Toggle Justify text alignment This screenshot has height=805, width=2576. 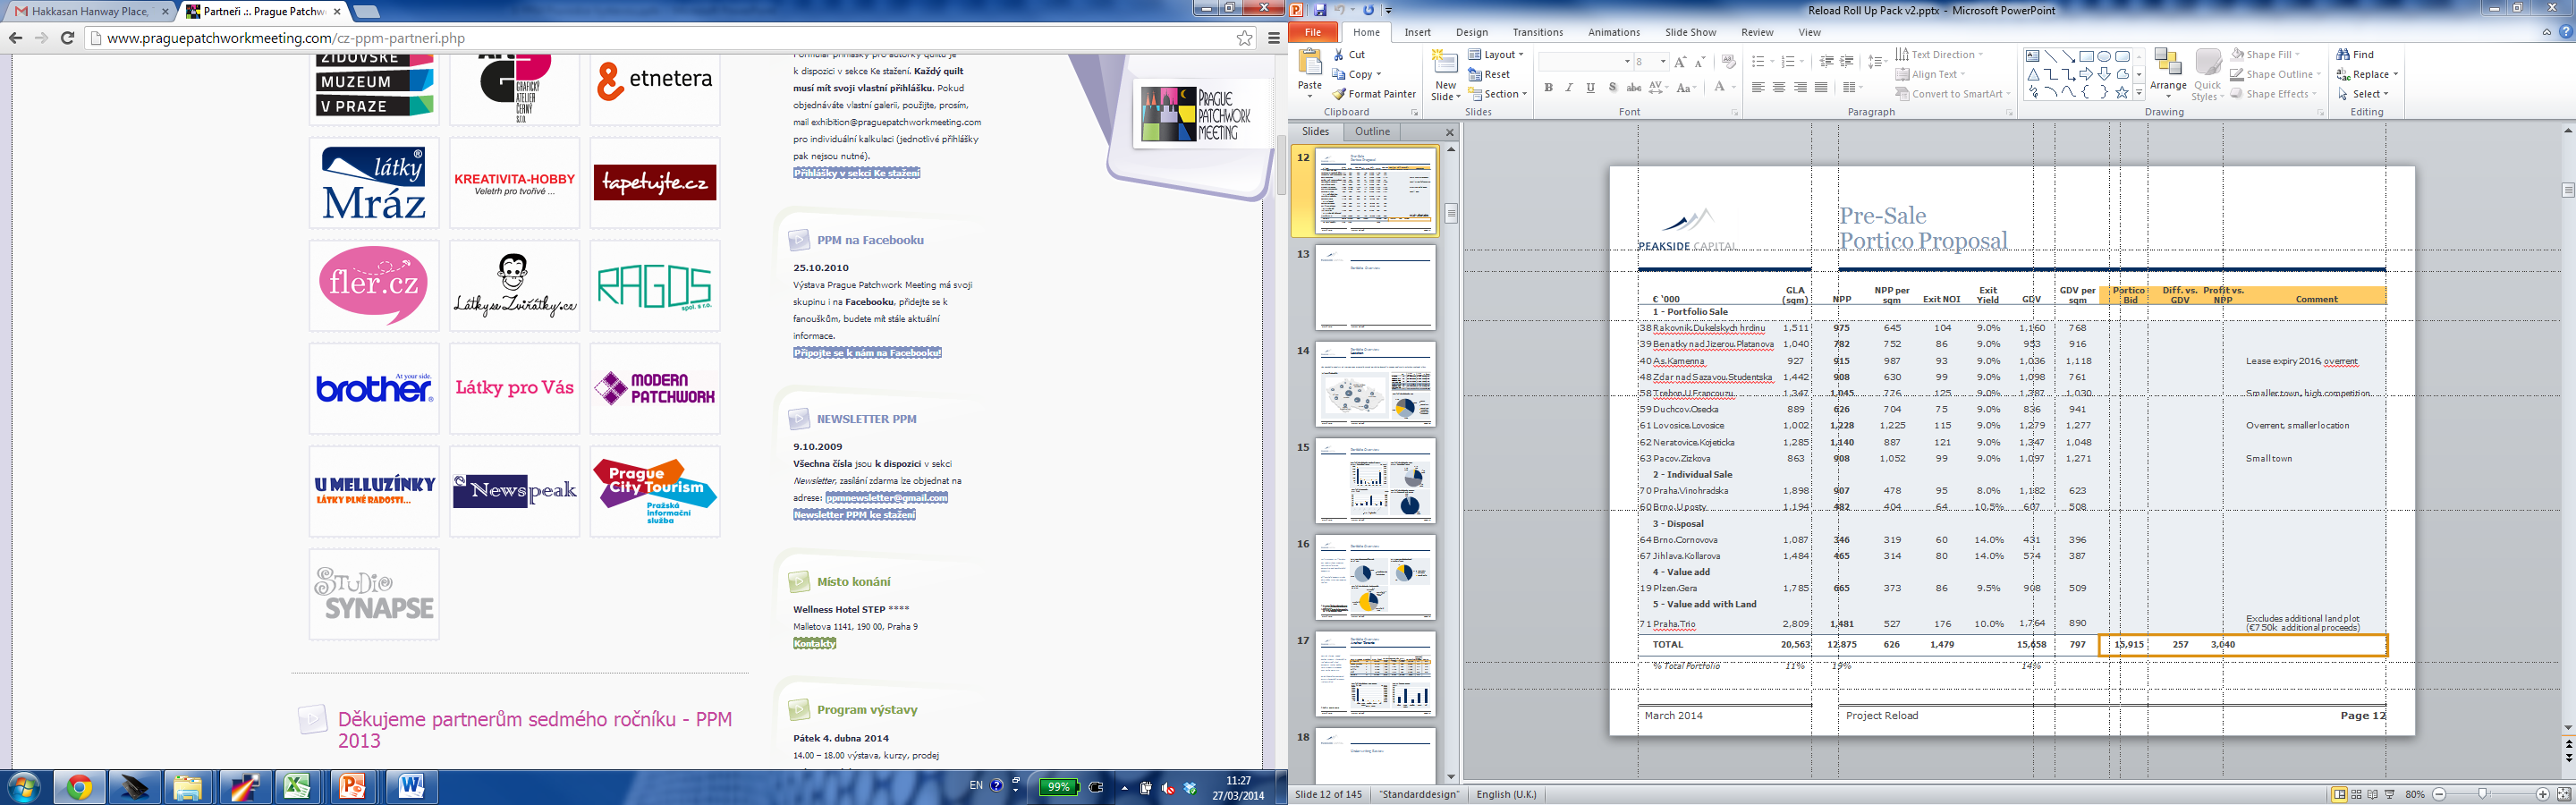click(1821, 88)
